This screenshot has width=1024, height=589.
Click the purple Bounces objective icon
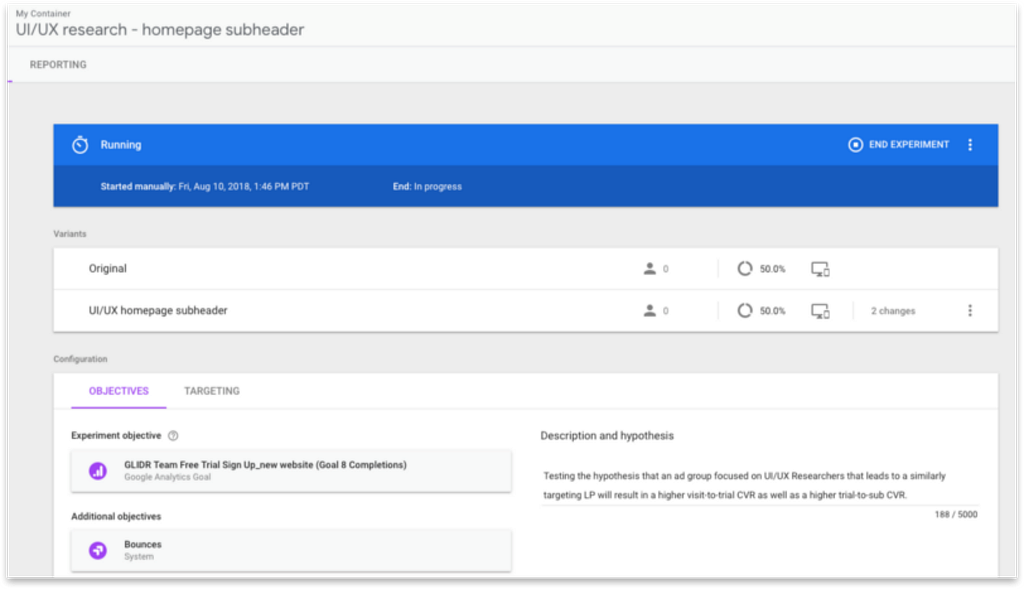click(98, 550)
